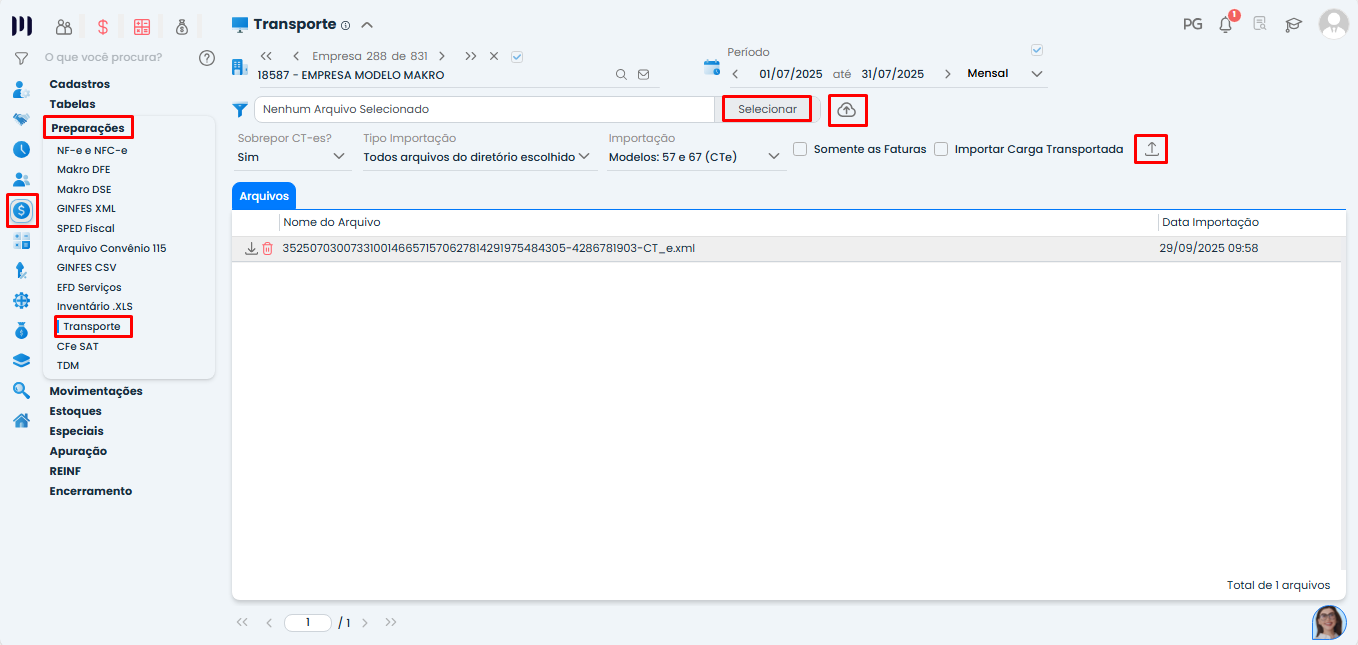Screen dimensions: 1358x645
Task: Open the Sobrepor CT-es dropdown
Action: (292, 157)
